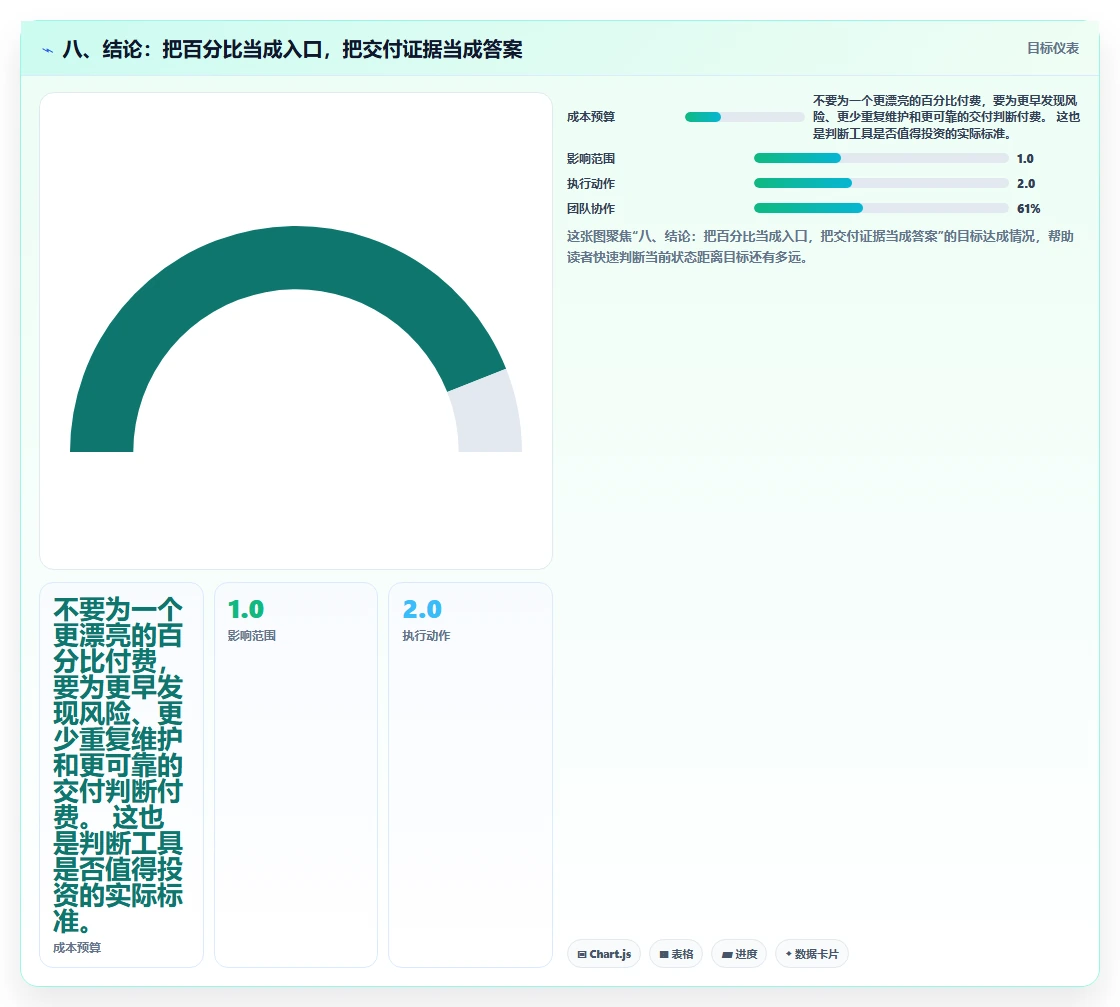Click the description paragraph starting 这张图聚焦
This screenshot has width=1120, height=1007.
click(820, 246)
